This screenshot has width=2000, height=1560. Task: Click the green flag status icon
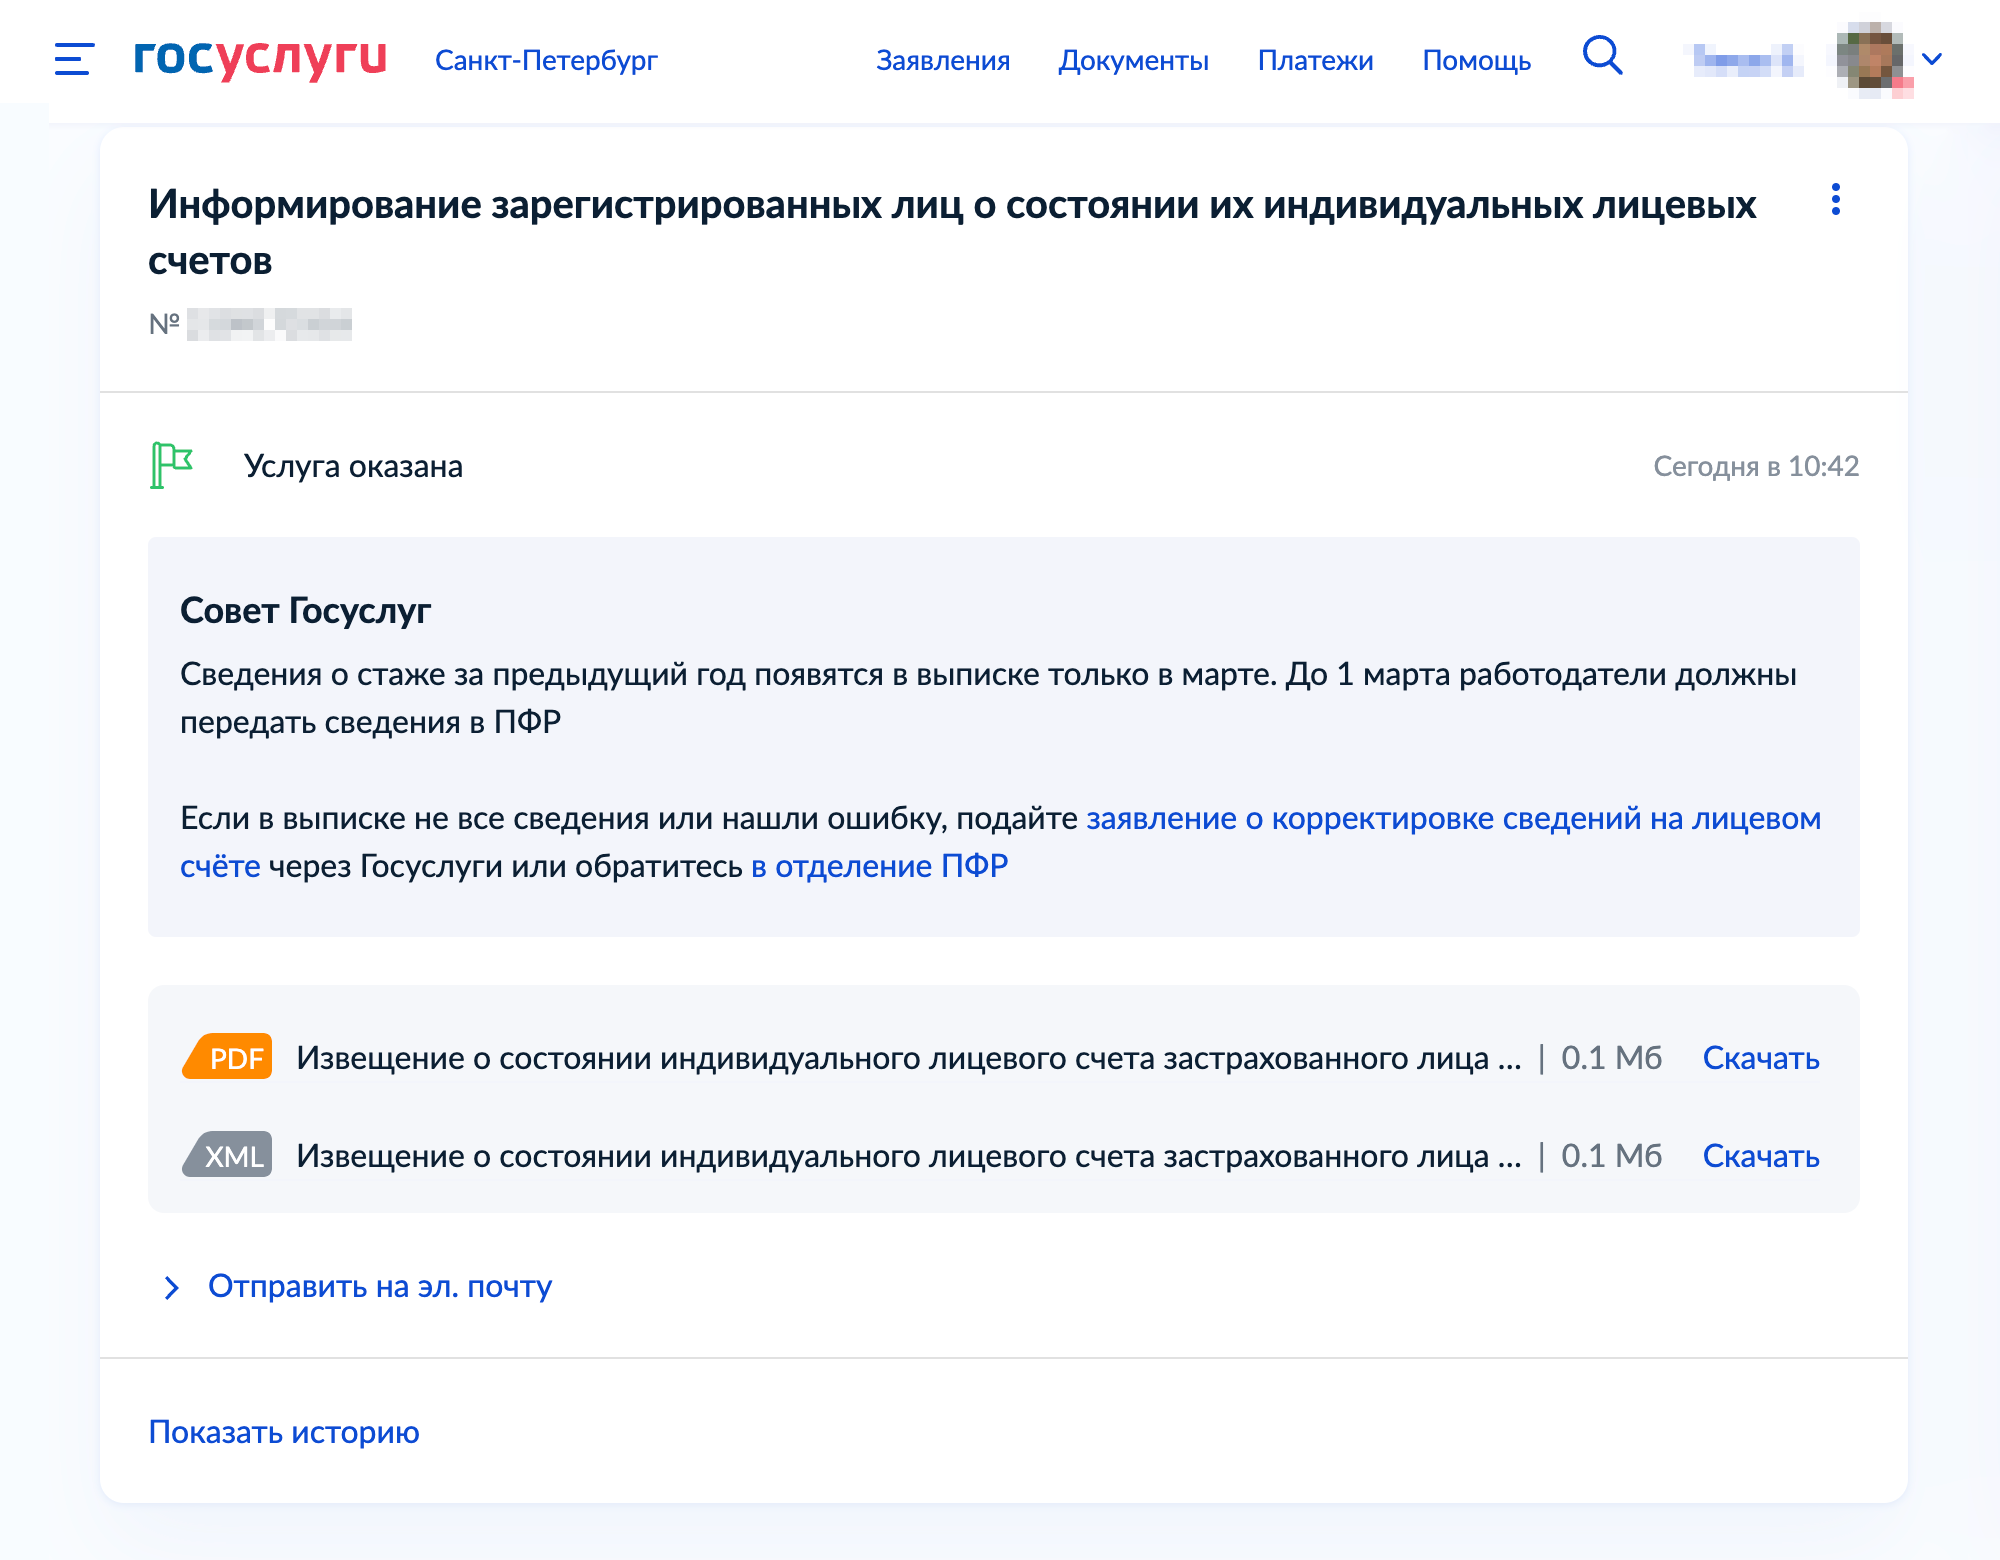point(171,466)
